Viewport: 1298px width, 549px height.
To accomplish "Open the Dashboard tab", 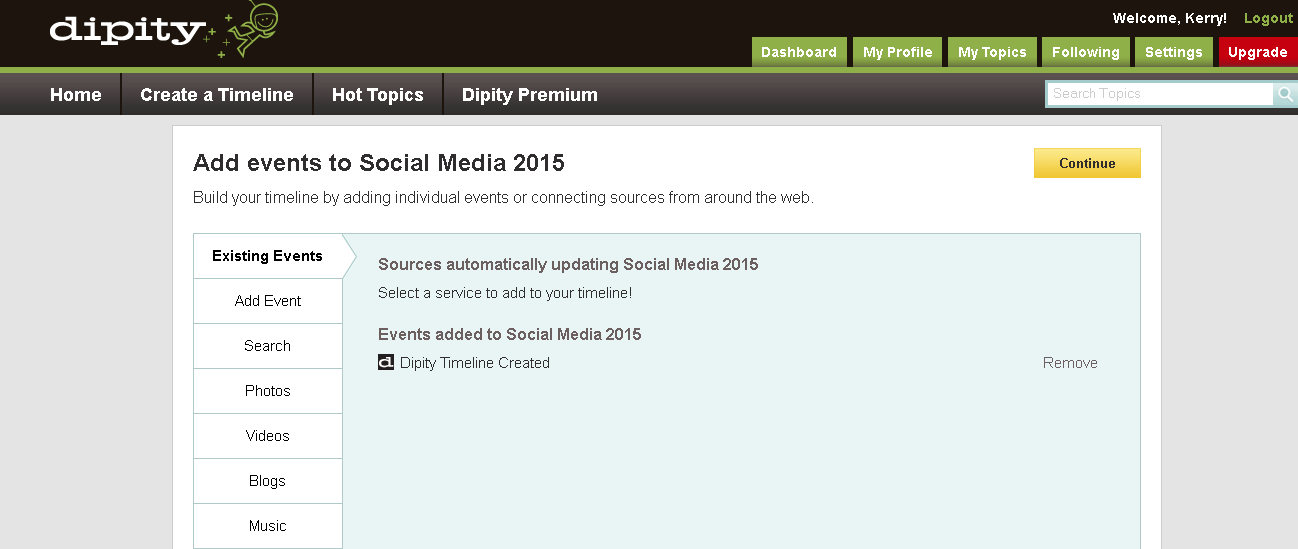I will tap(798, 52).
